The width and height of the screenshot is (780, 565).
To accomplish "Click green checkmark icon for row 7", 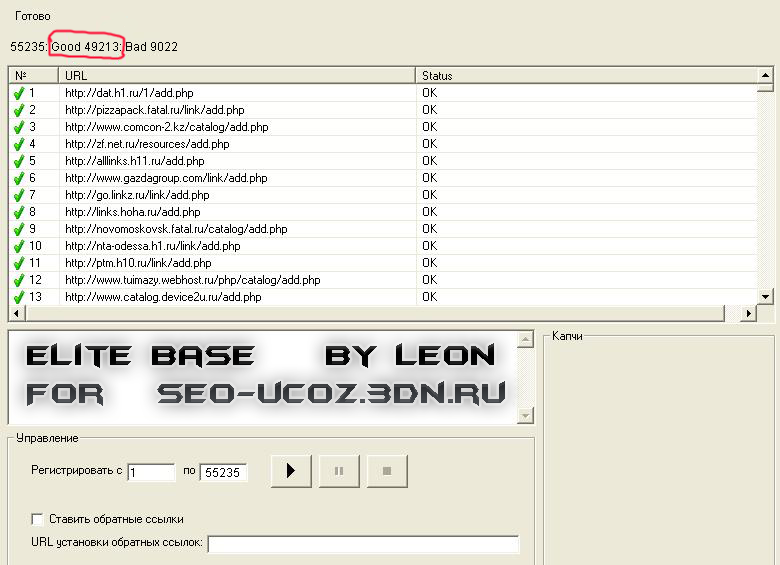I will [18, 195].
